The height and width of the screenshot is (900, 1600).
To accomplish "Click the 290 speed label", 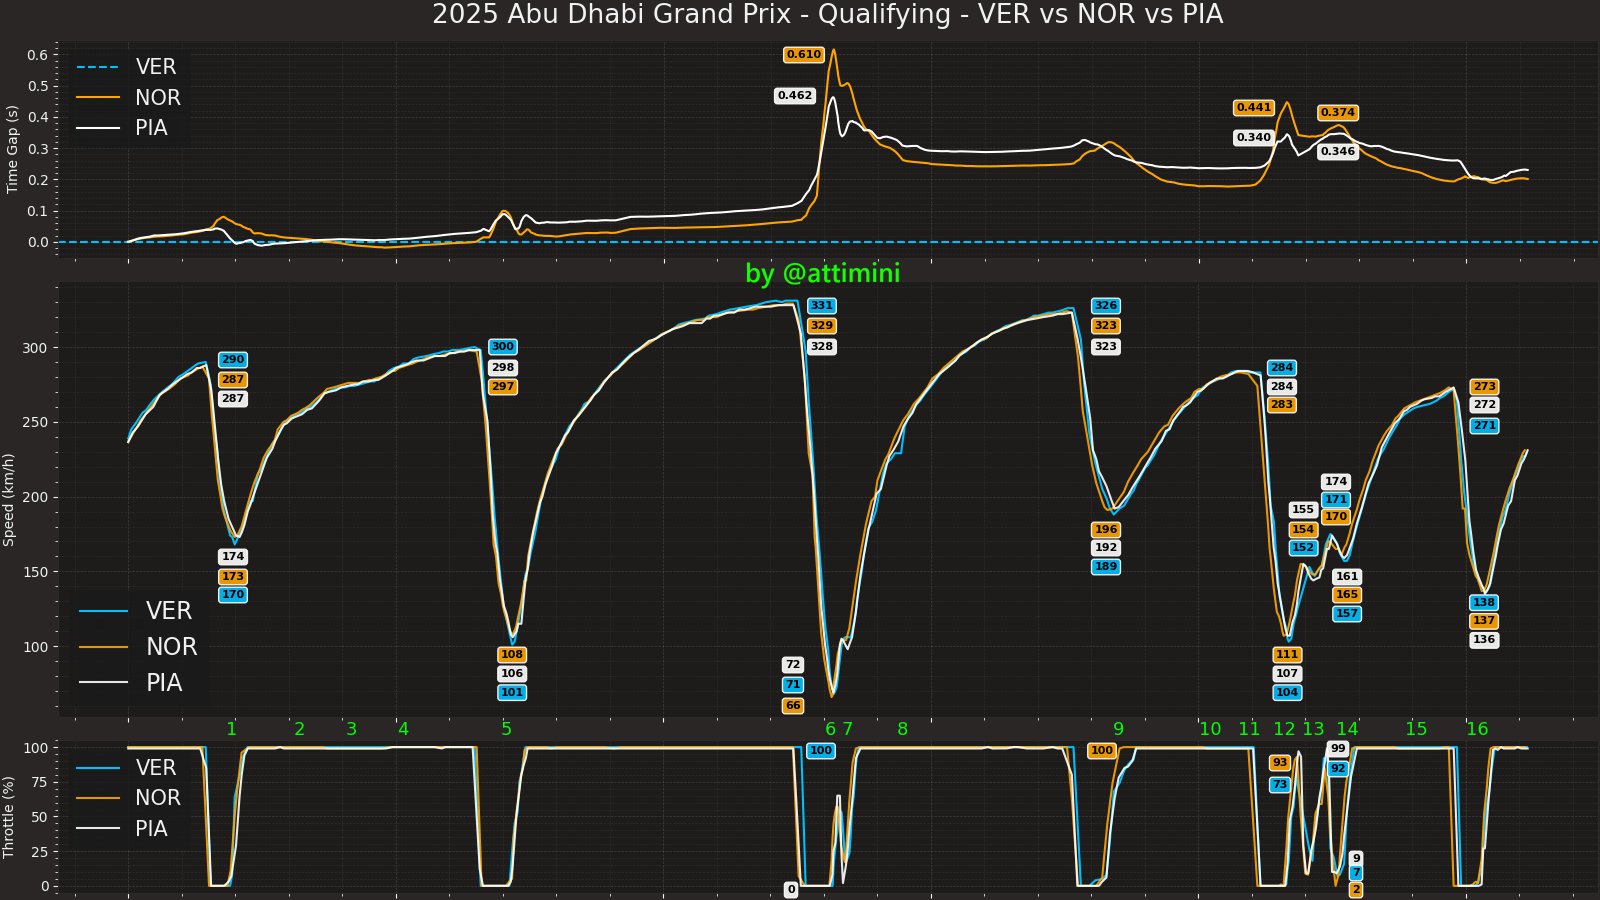I will click(x=233, y=360).
